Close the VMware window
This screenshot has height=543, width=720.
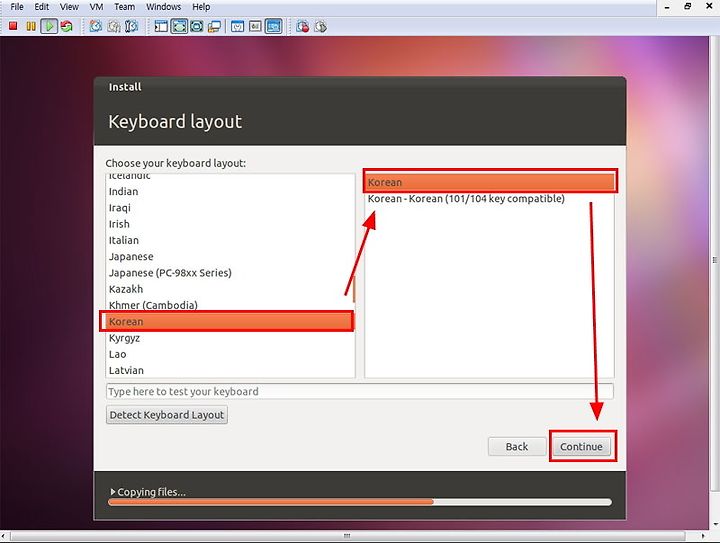(x=709, y=6)
